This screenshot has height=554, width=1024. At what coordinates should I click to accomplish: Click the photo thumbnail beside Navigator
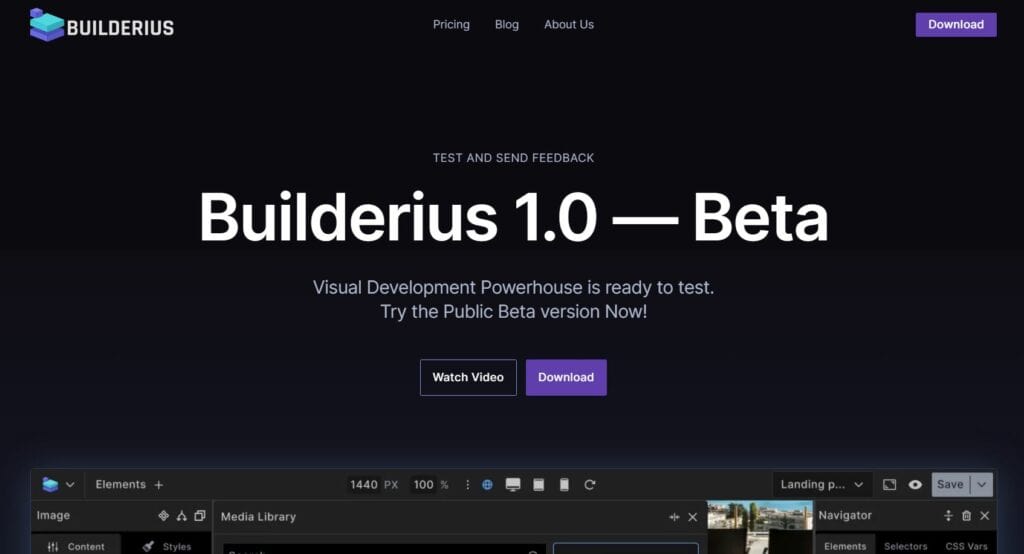click(x=760, y=527)
